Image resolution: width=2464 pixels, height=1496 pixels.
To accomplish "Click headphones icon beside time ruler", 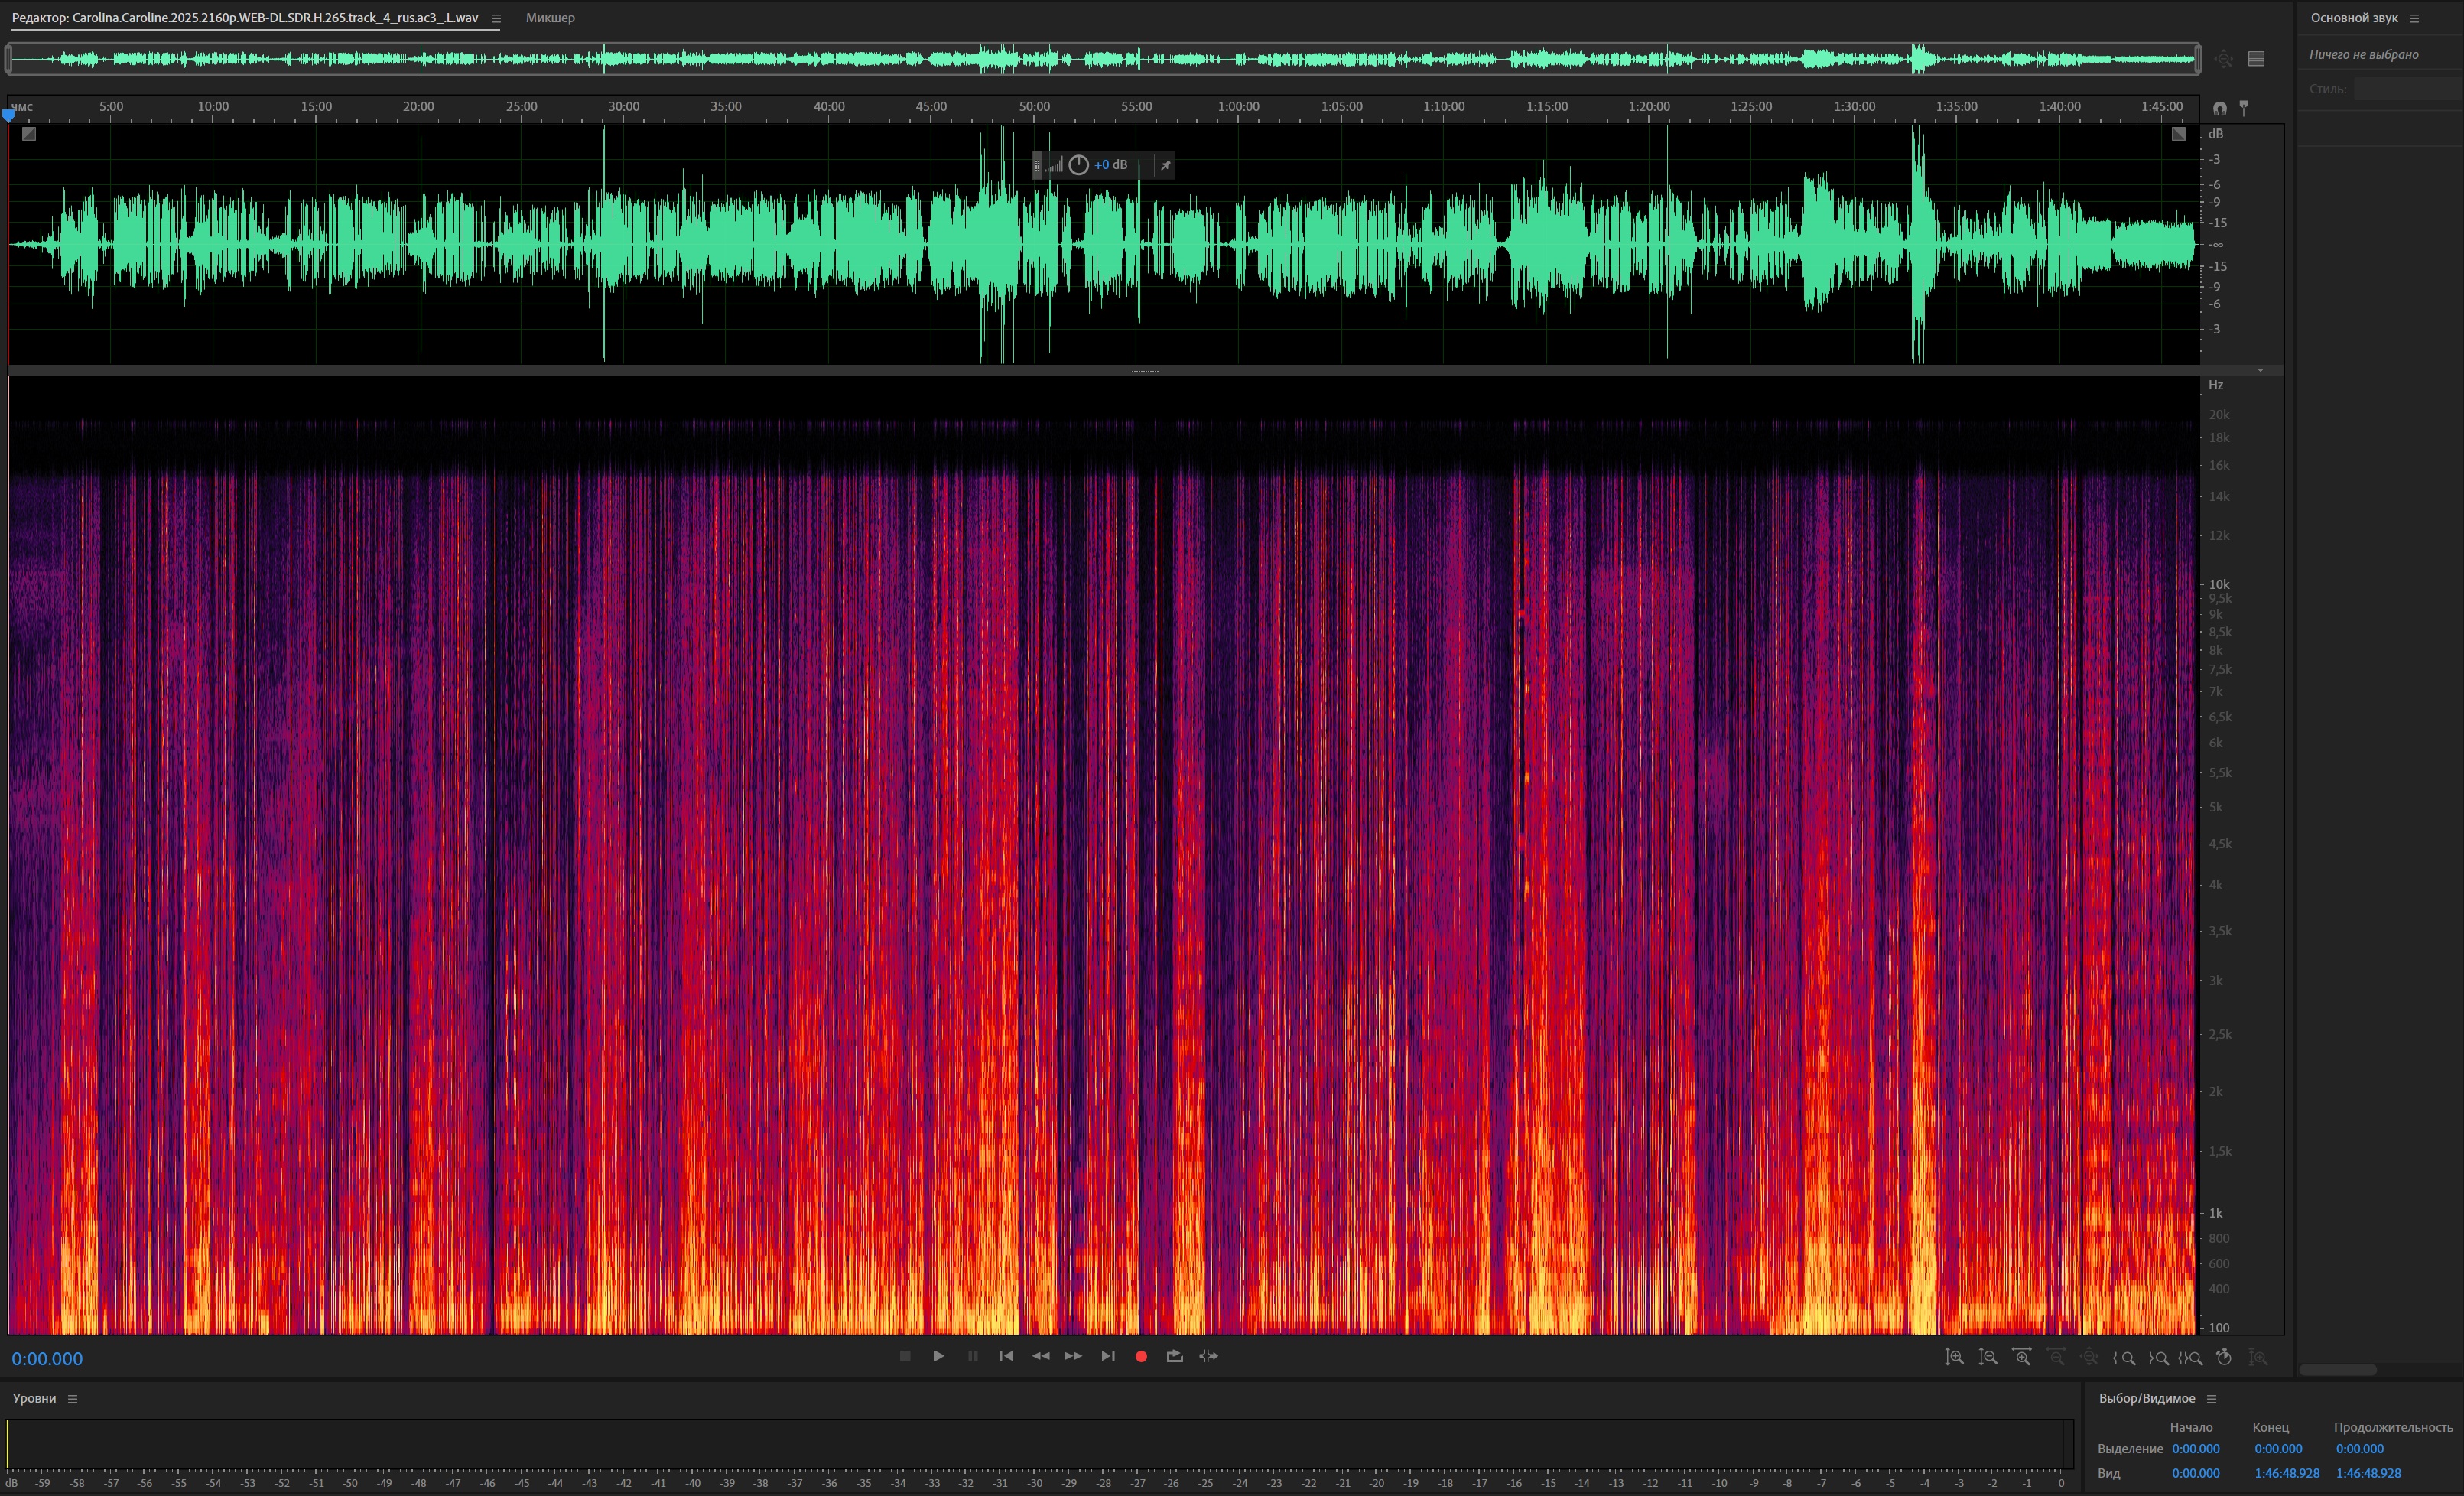I will point(2220,108).
